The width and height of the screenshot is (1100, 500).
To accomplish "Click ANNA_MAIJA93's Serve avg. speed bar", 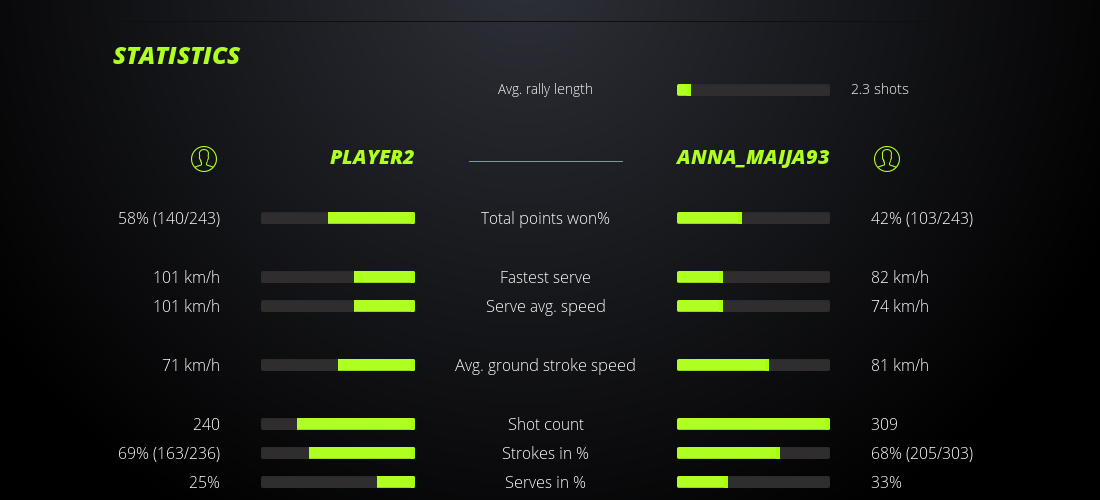I will click(x=753, y=306).
